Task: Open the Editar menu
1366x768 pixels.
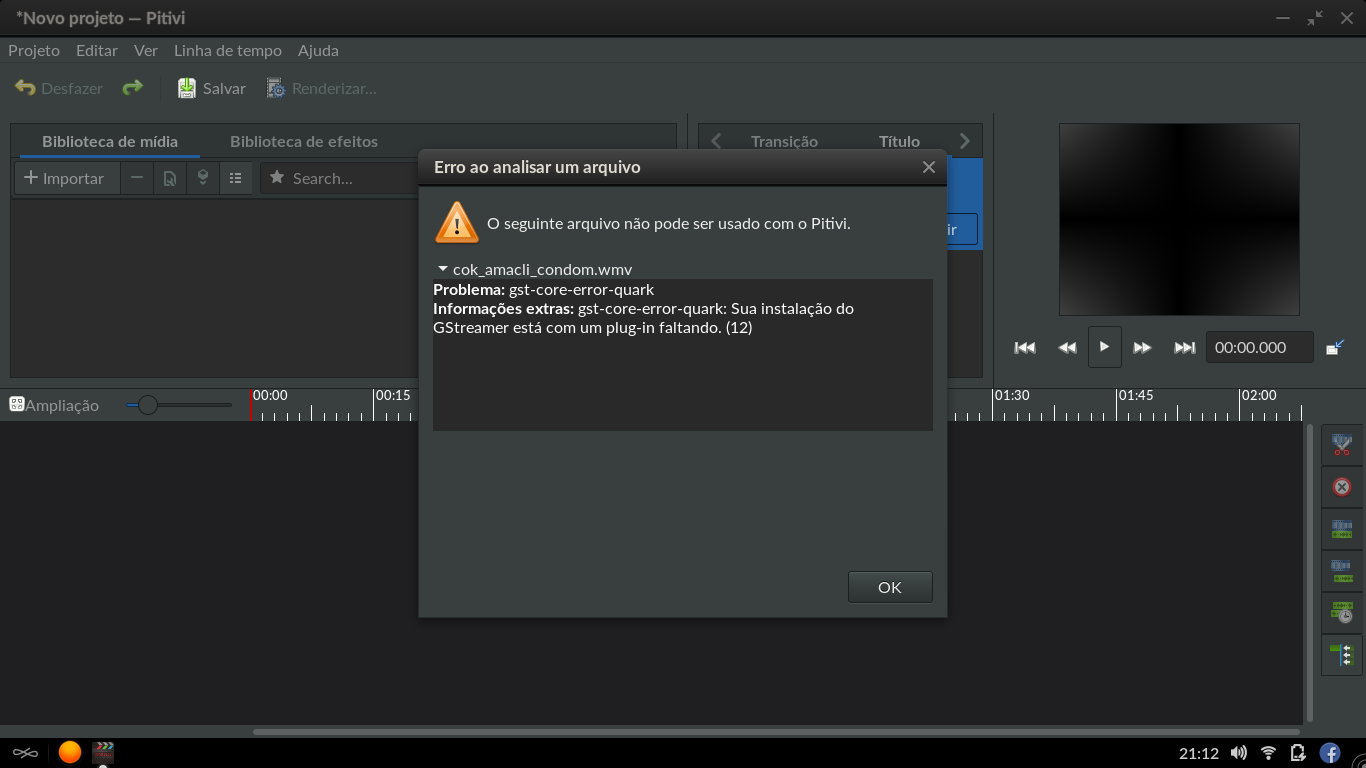Action: tap(97, 50)
